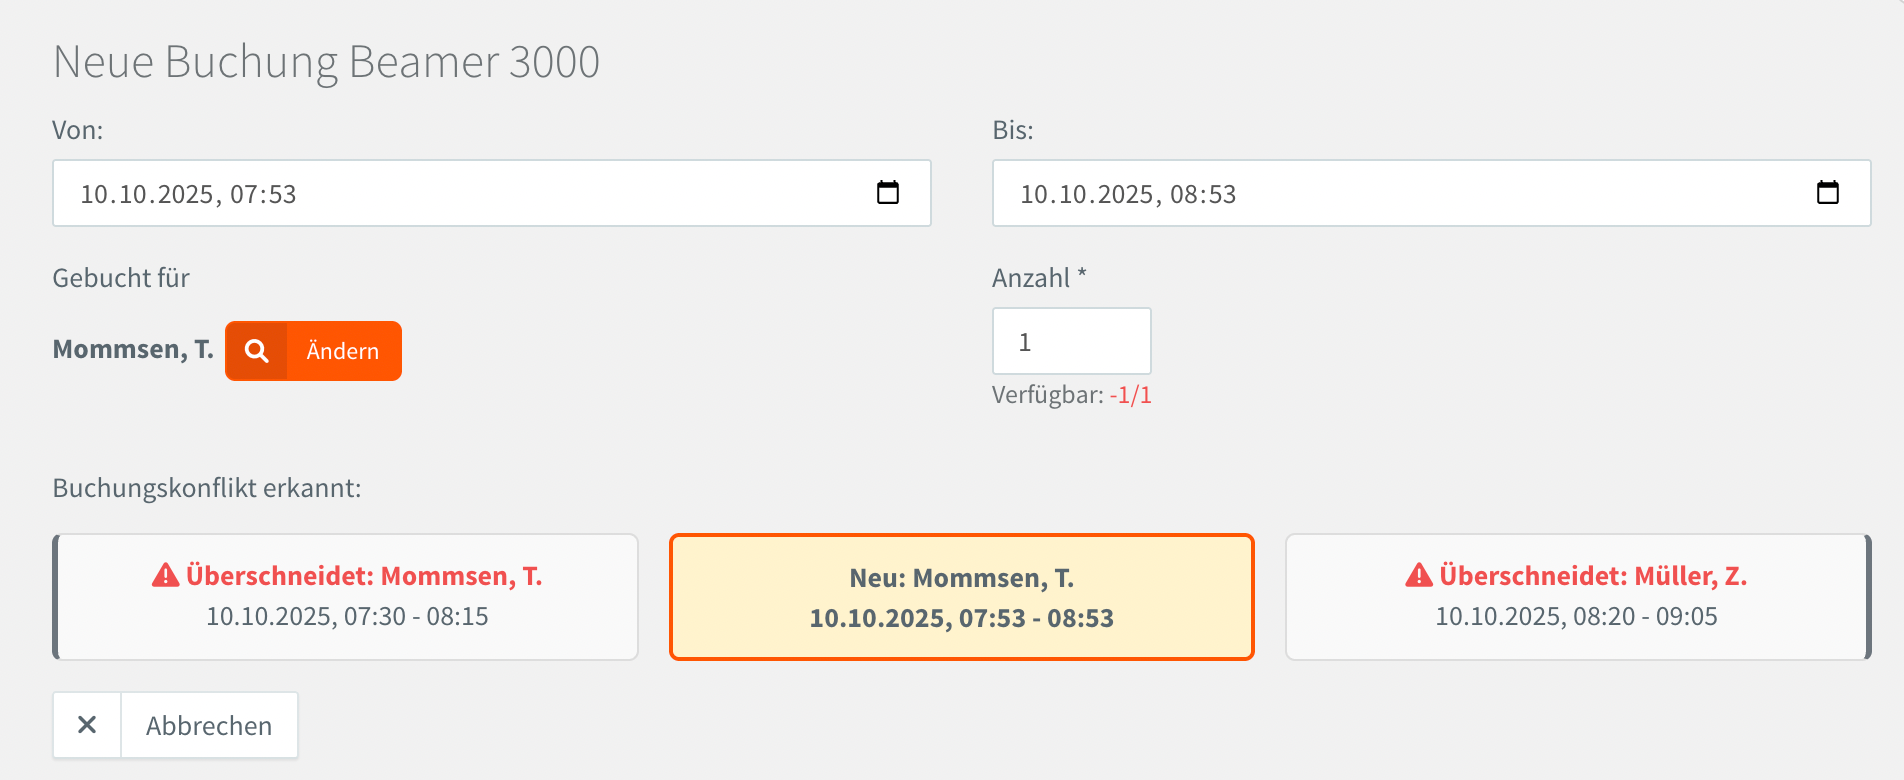
Task: Open the calendar picker in Von field
Action: click(x=888, y=193)
